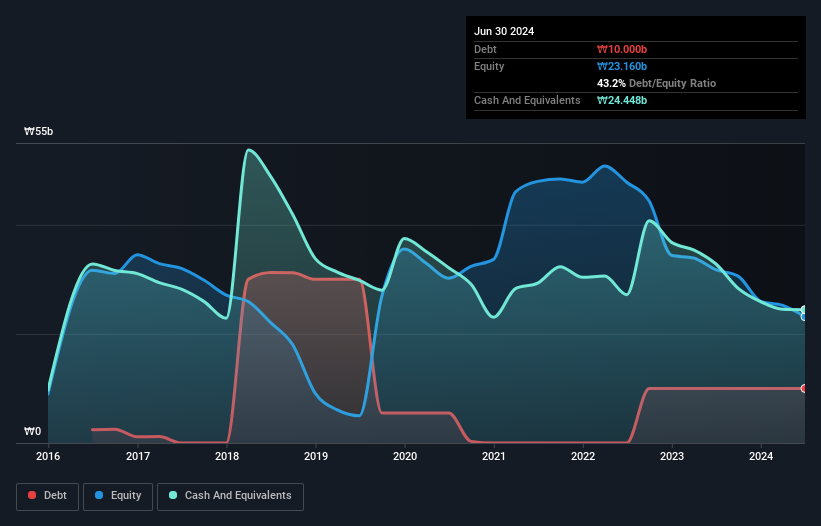
Task: Click the 2024 x-axis label
Action: (x=761, y=456)
